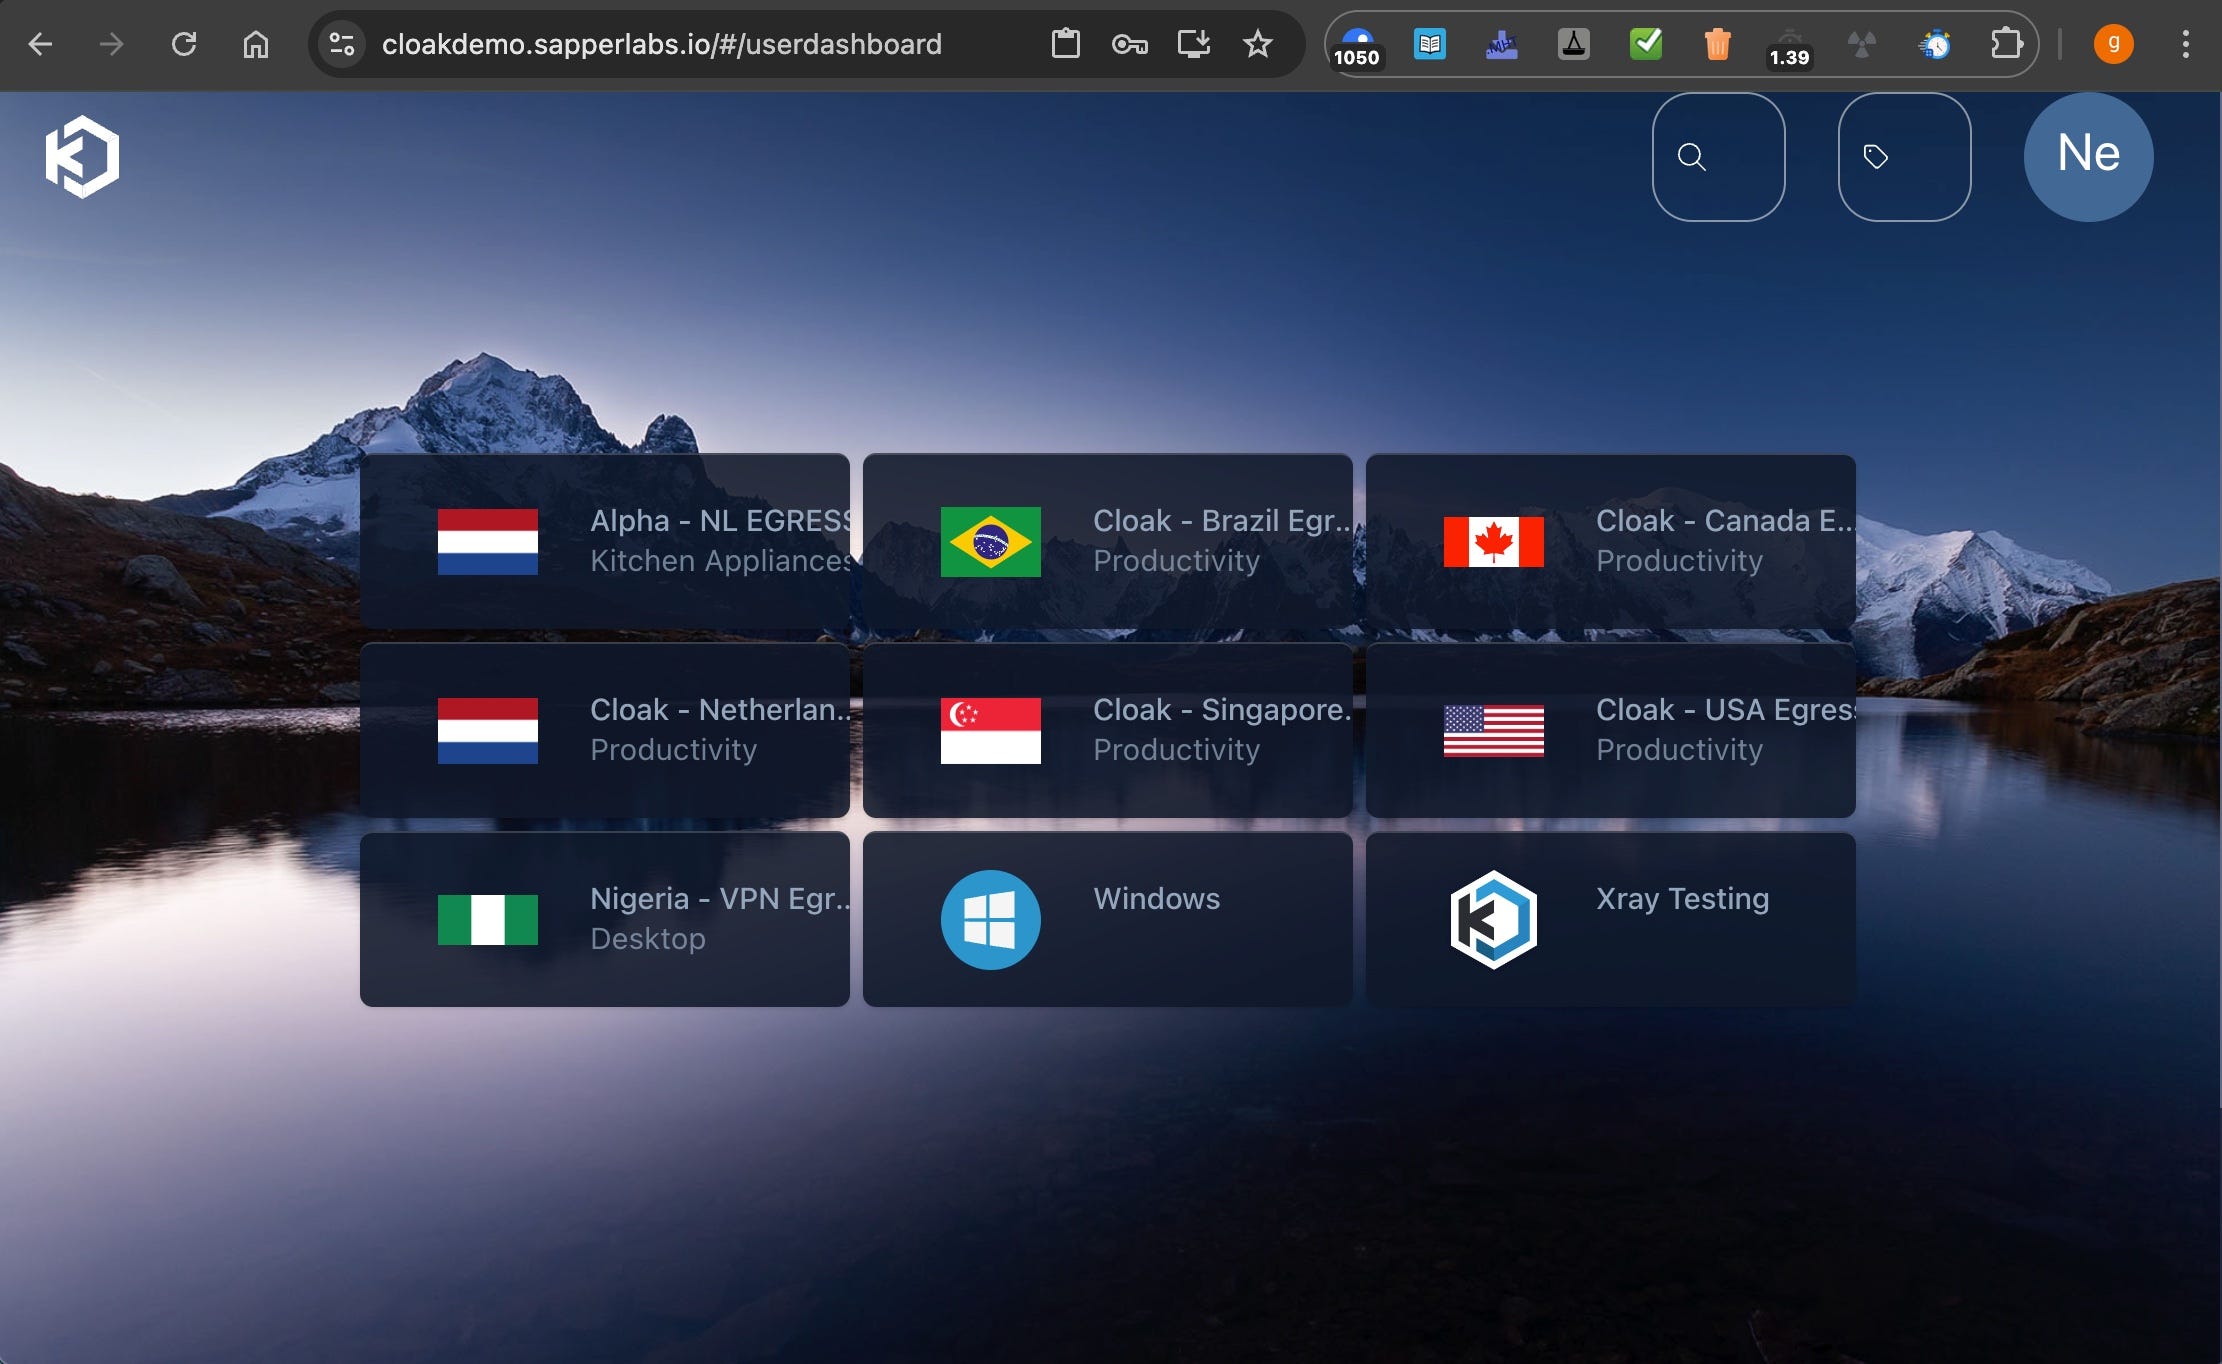Click the Singapore flag icon
Viewport: 2222px width, 1364px height.
click(990, 731)
